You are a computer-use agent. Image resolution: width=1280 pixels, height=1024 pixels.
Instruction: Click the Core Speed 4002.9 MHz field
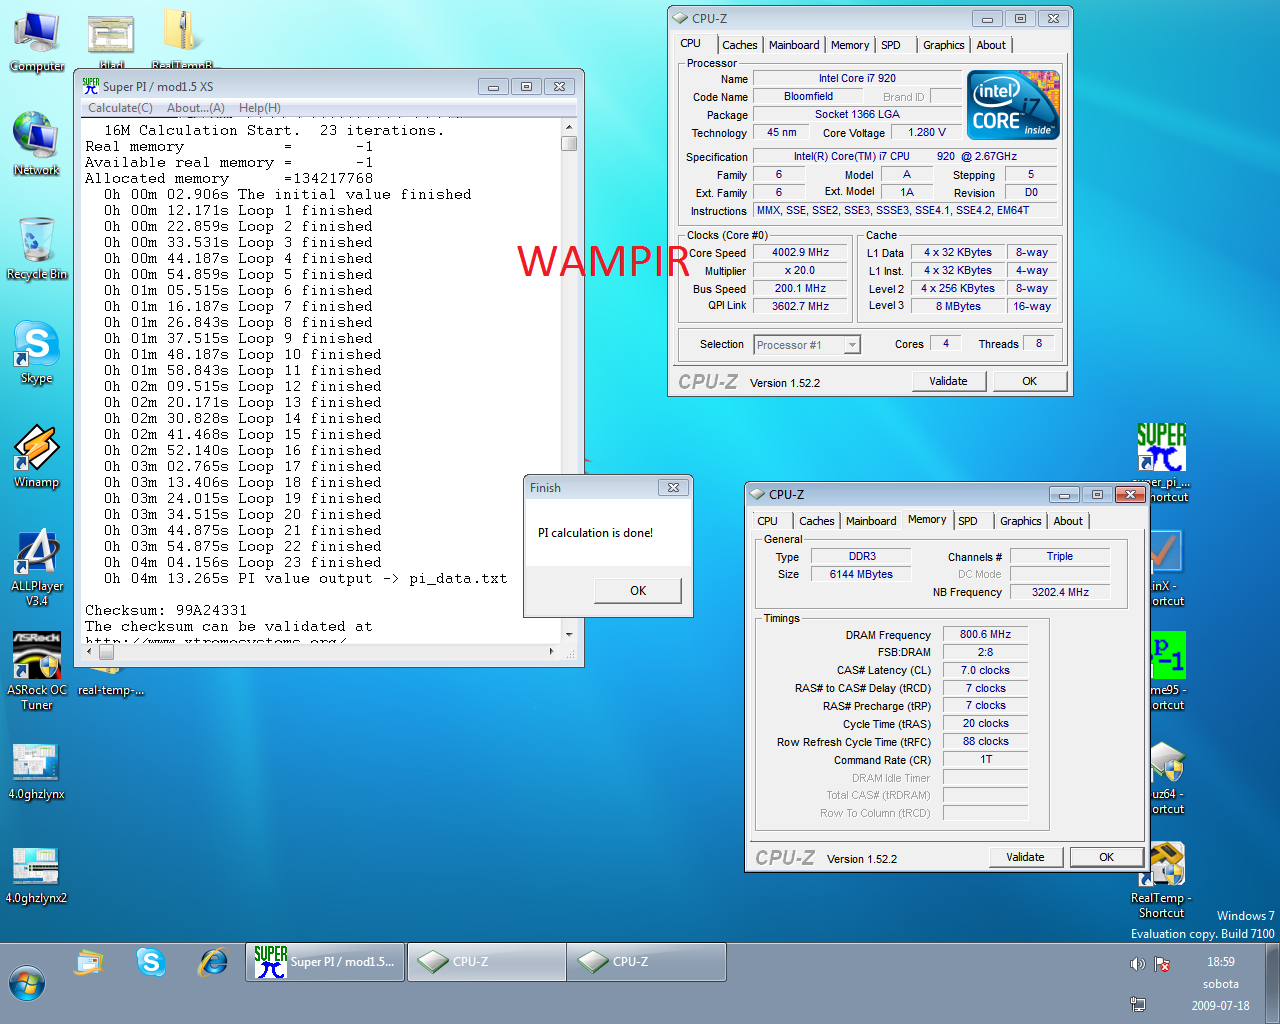click(800, 253)
